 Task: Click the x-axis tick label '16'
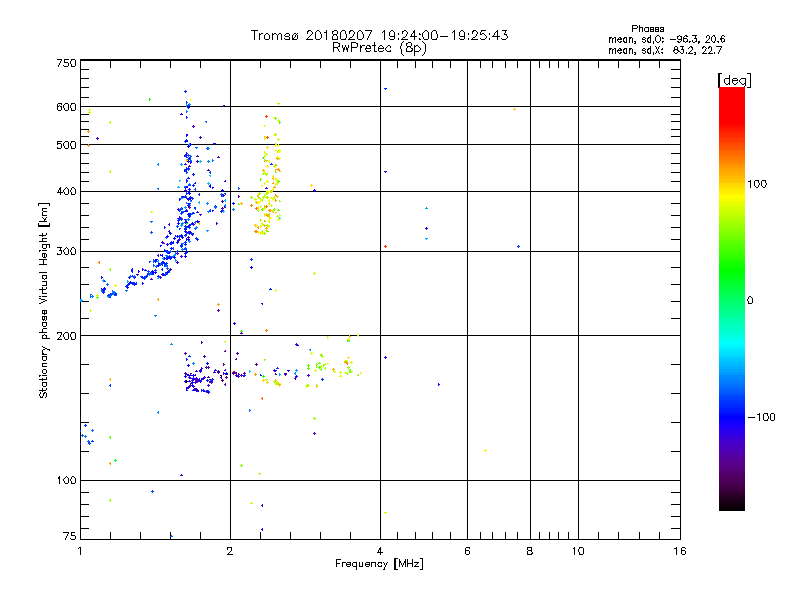coord(680,551)
